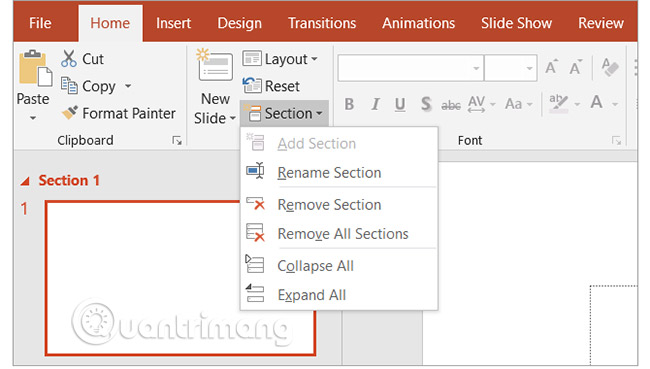Click the Change Case Aa icon
The width and height of the screenshot is (650, 369).
pyautogui.click(x=513, y=104)
